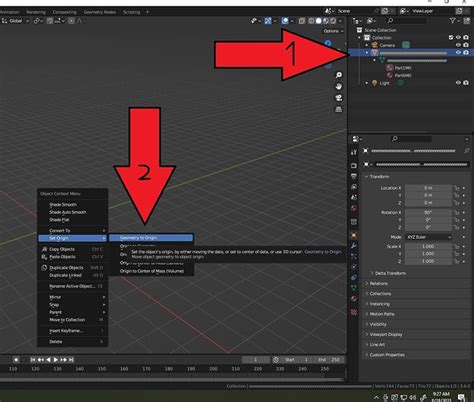Open the Scene properties tab icon
The height and width of the screenshot is (402, 474).
click(x=354, y=197)
